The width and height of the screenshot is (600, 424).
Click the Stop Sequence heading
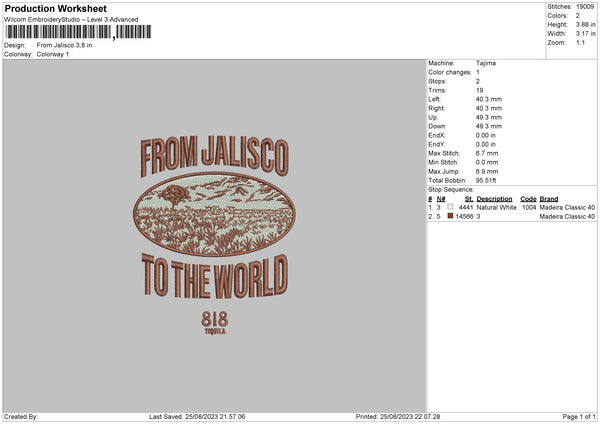click(451, 190)
